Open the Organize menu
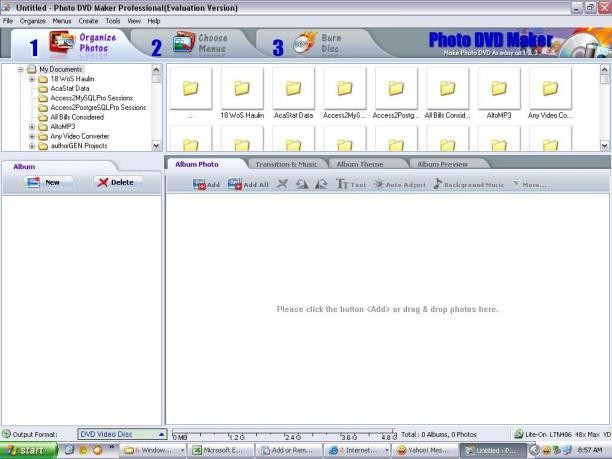The image size is (612, 459). coord(32,21)
